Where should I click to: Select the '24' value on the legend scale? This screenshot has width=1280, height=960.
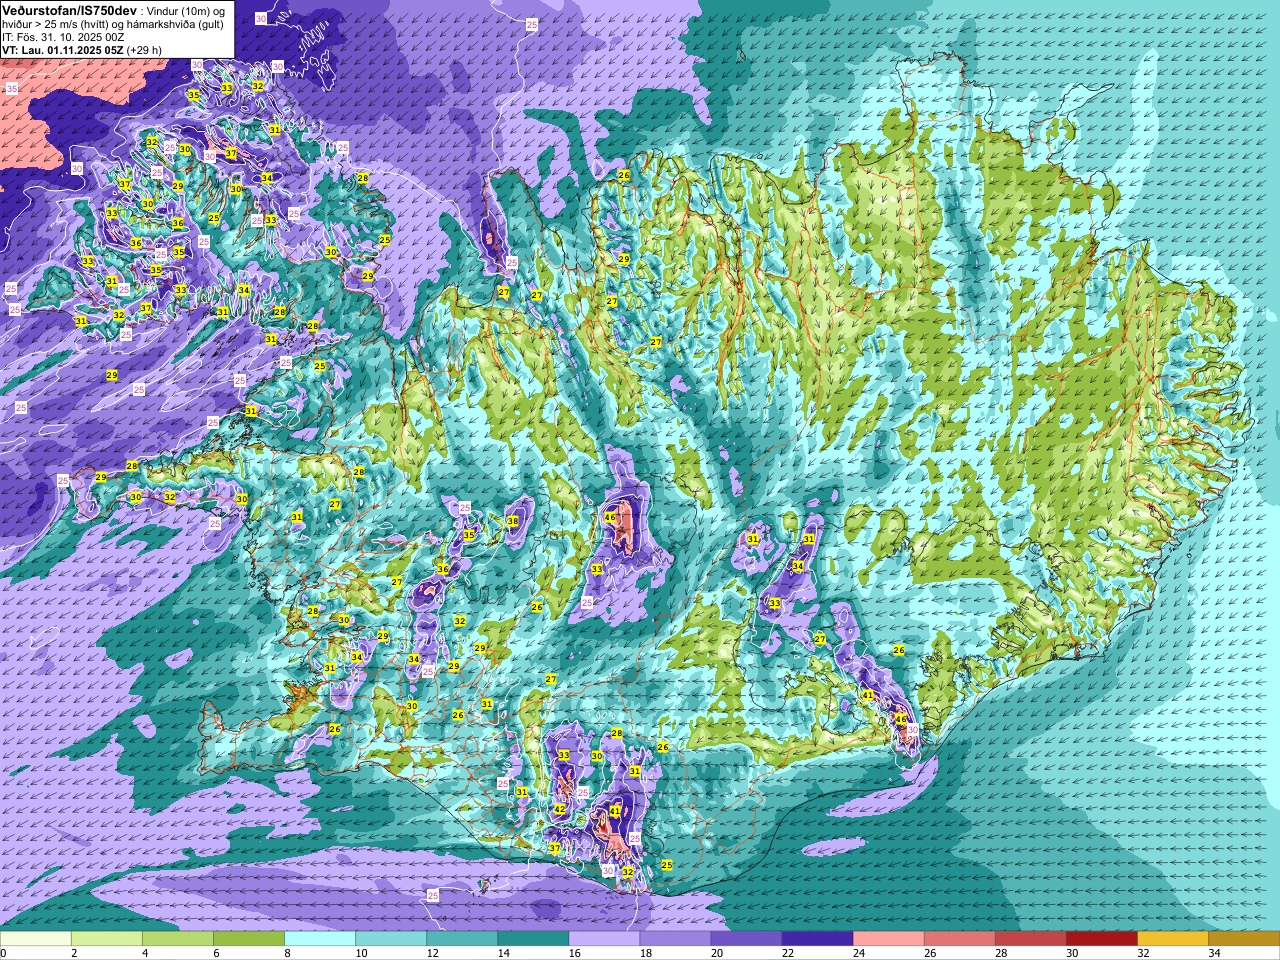click(859, 953)
